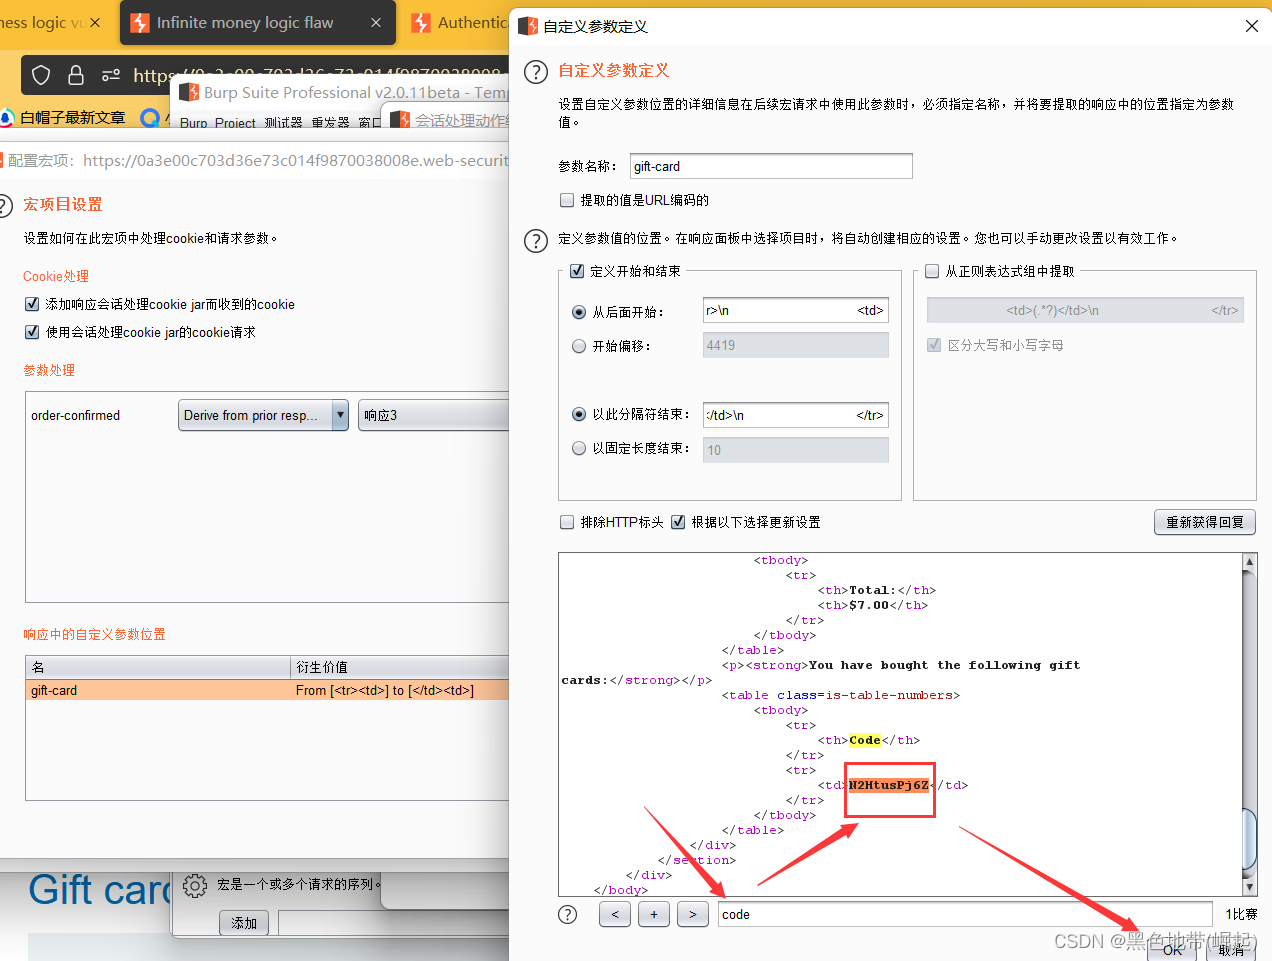Image resolution: width=1272 pixels, height=961 pixels.
Task: Click the browser shield tracking protection icon
Action: [41, 75]
